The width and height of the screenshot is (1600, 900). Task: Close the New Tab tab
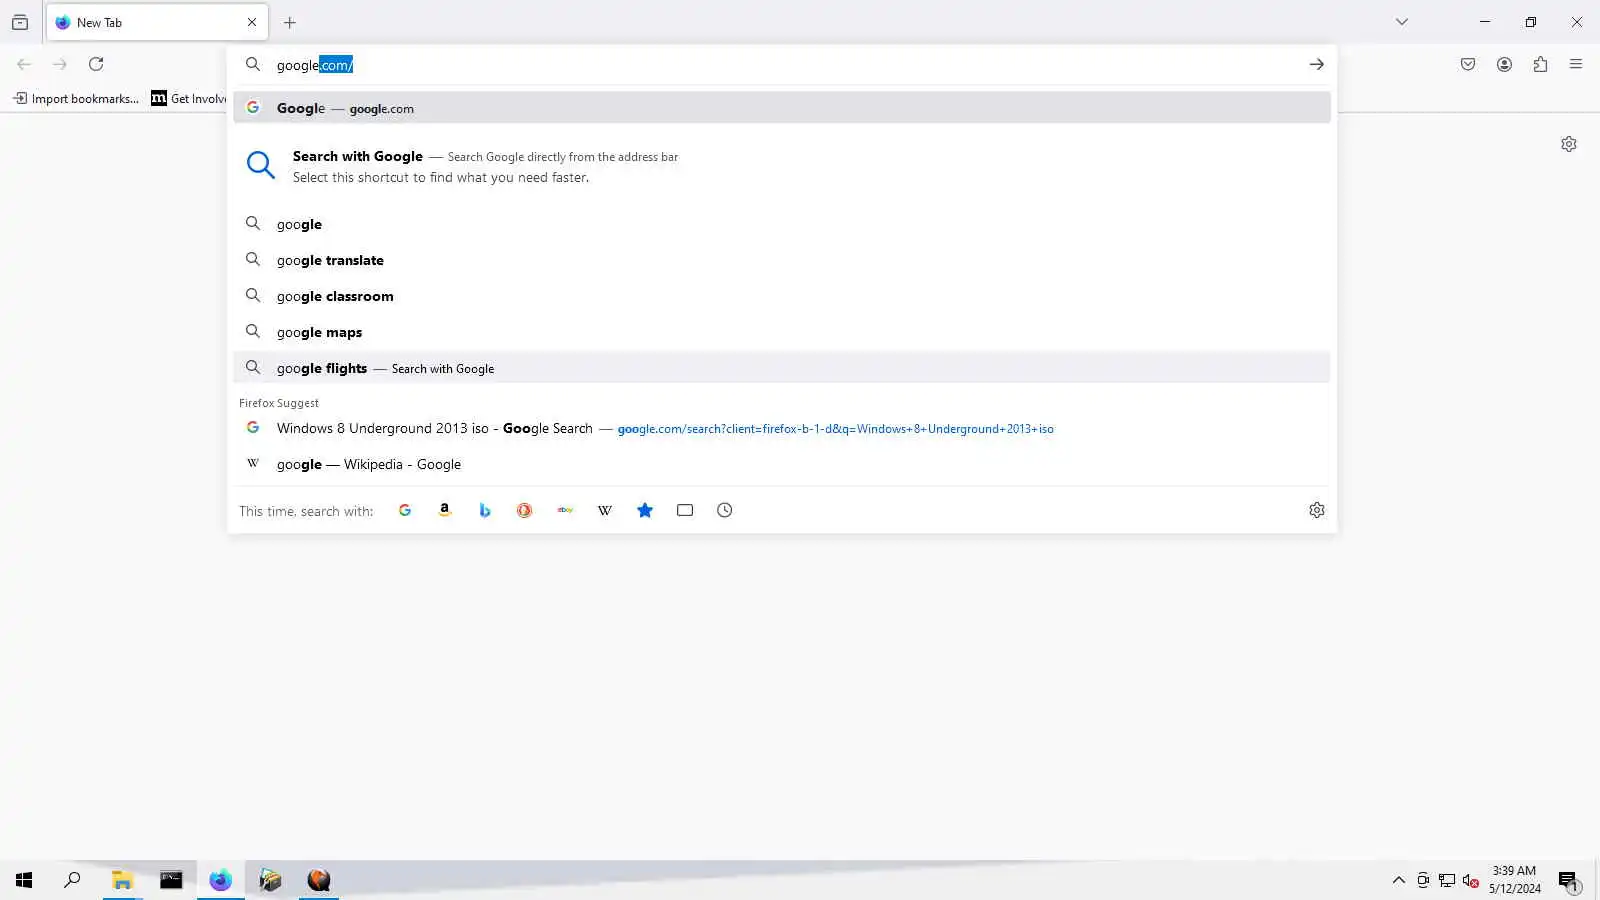tap(252, 22)
